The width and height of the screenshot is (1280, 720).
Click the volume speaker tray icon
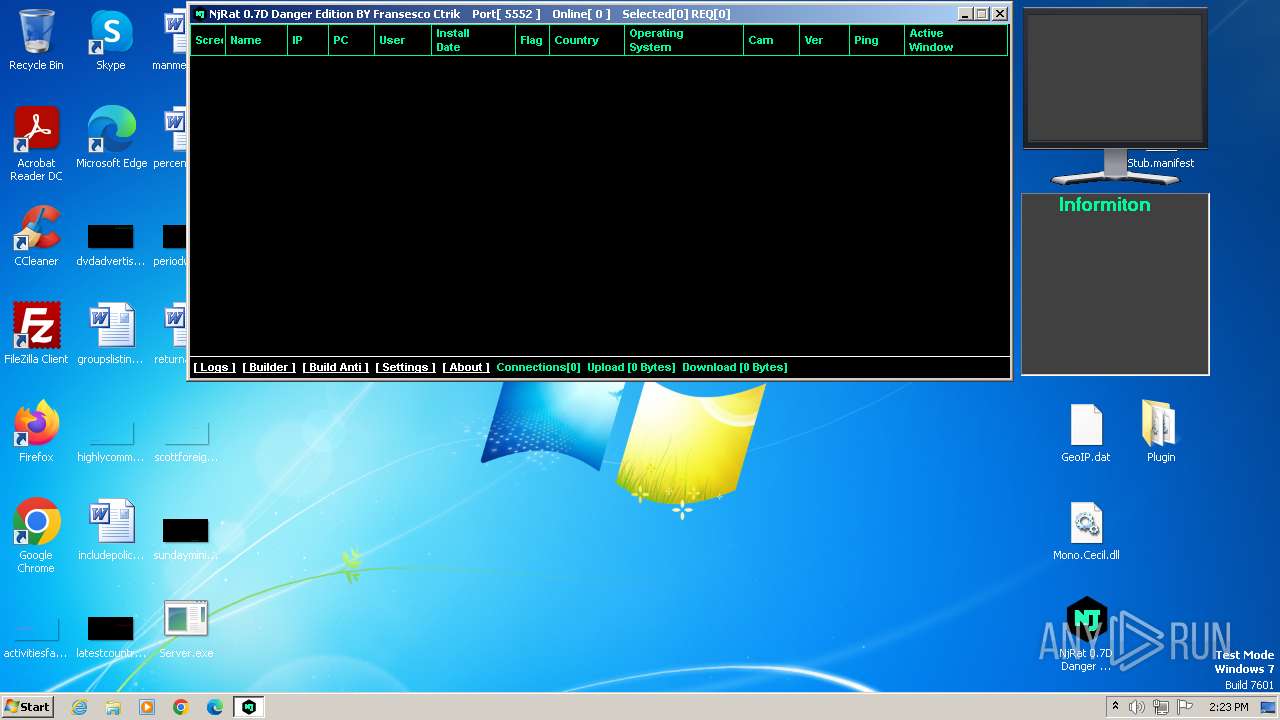point(1137,707)
